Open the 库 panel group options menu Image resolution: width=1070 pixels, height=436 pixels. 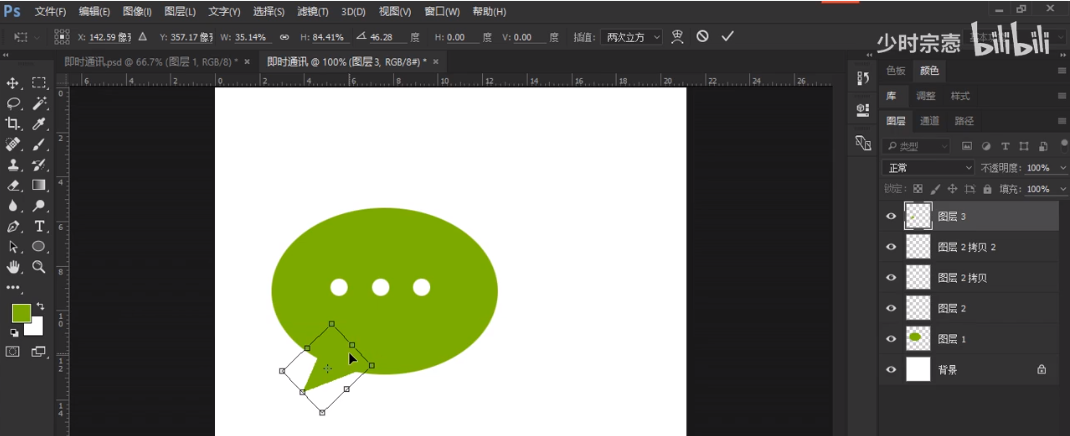[1062, 96]
